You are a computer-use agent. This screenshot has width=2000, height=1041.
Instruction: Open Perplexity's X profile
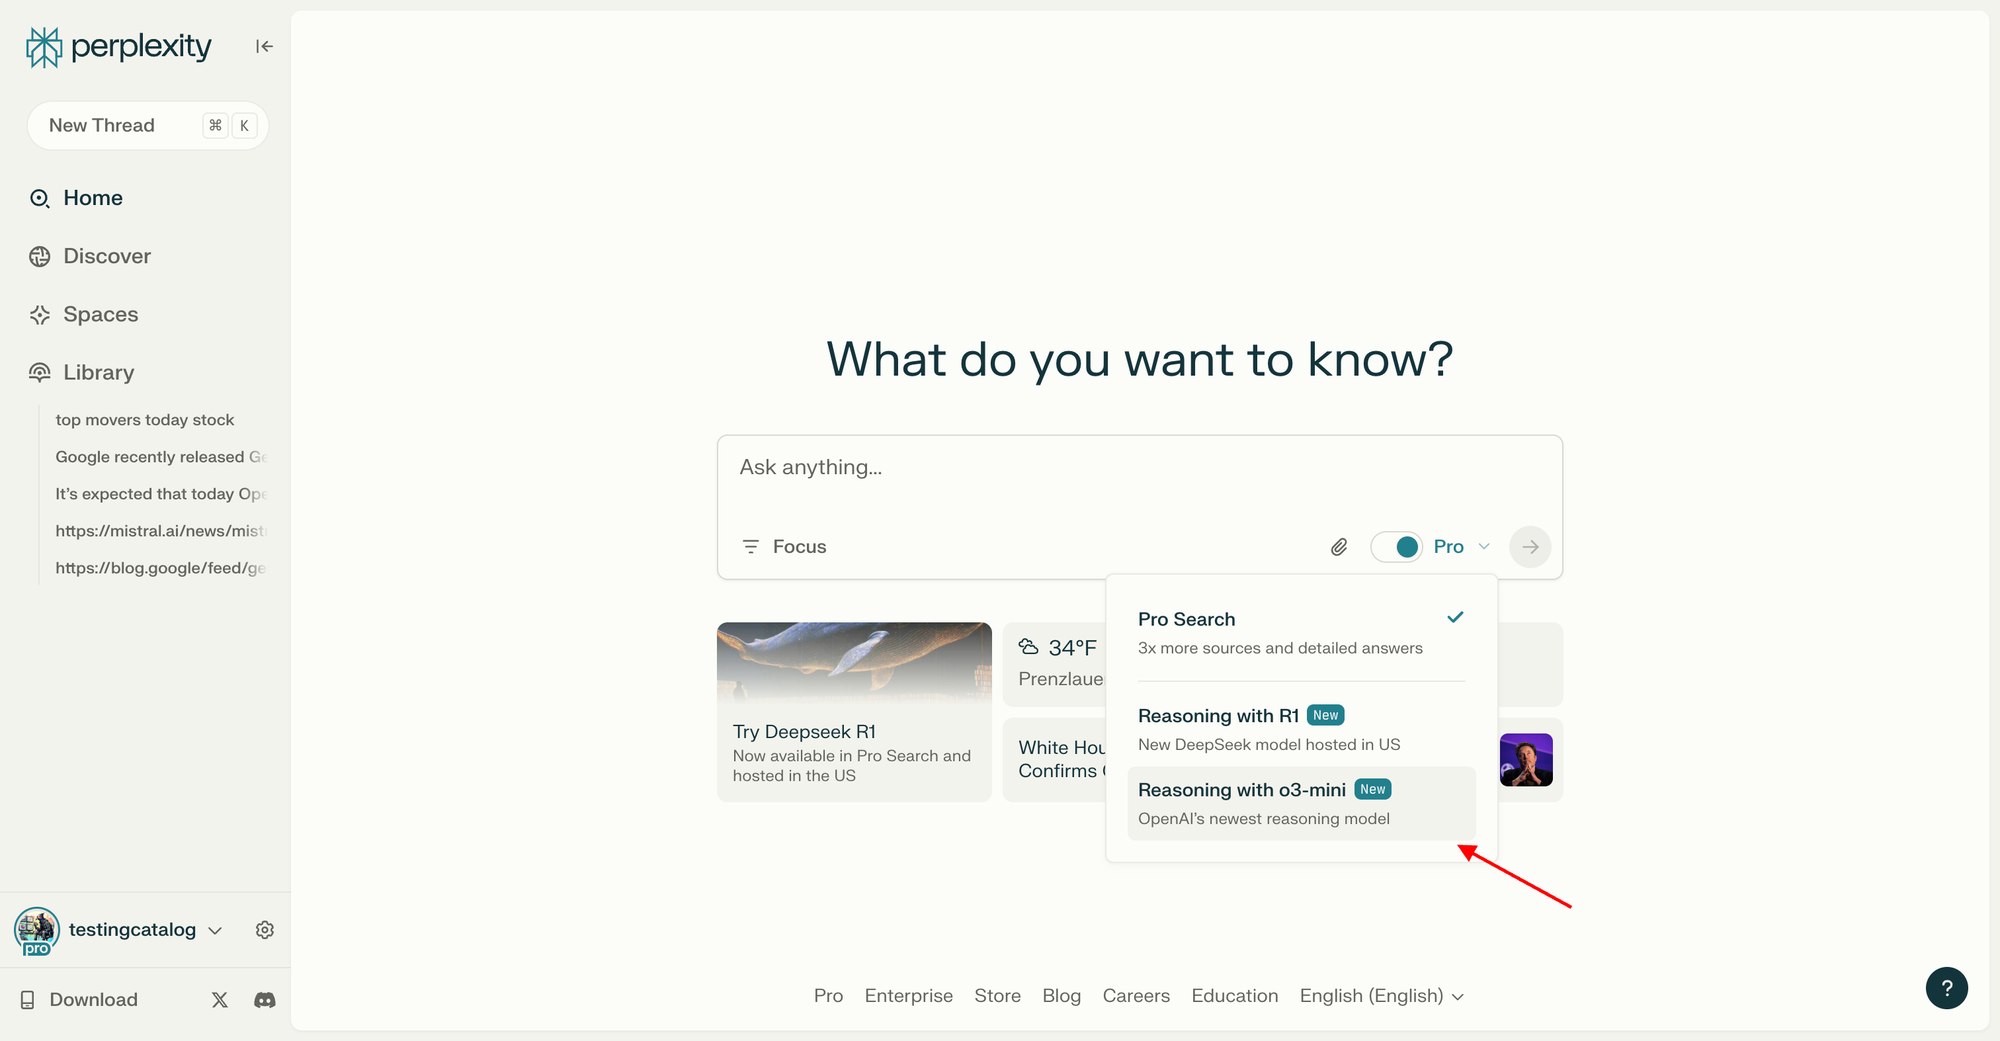(220, 1000)
